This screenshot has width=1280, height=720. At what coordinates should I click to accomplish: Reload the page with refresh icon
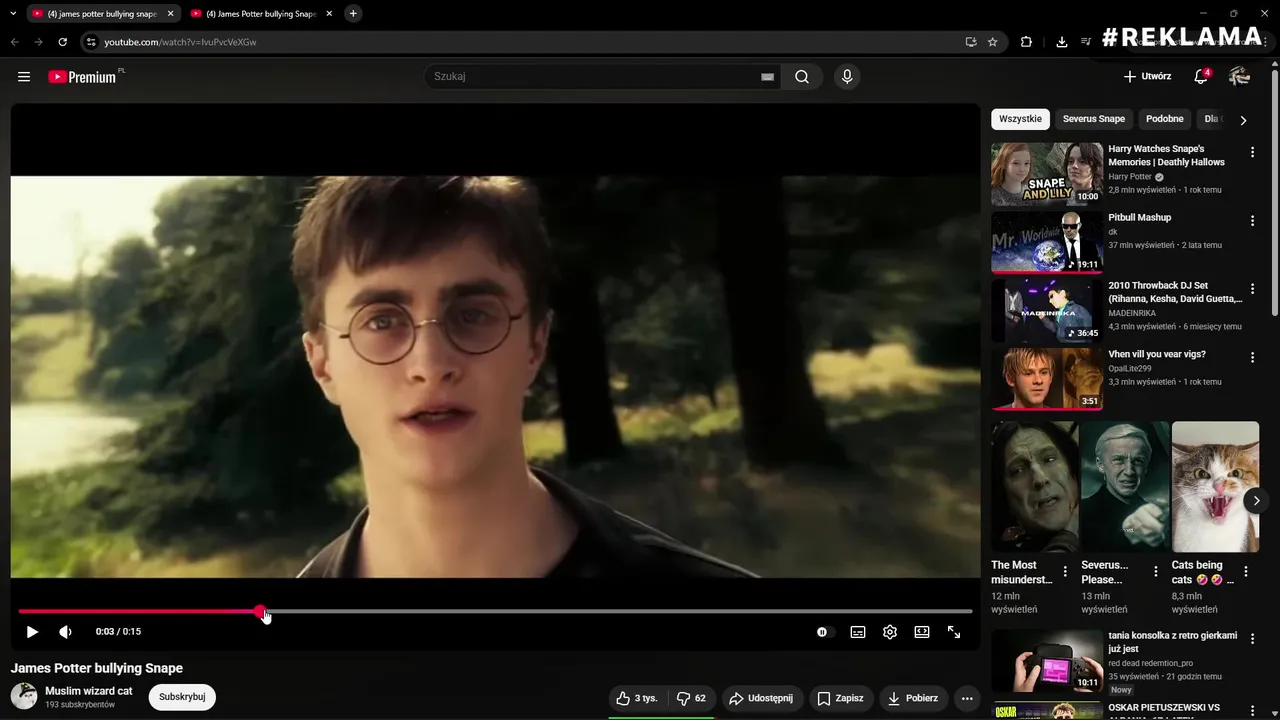(x=62, y=42)
